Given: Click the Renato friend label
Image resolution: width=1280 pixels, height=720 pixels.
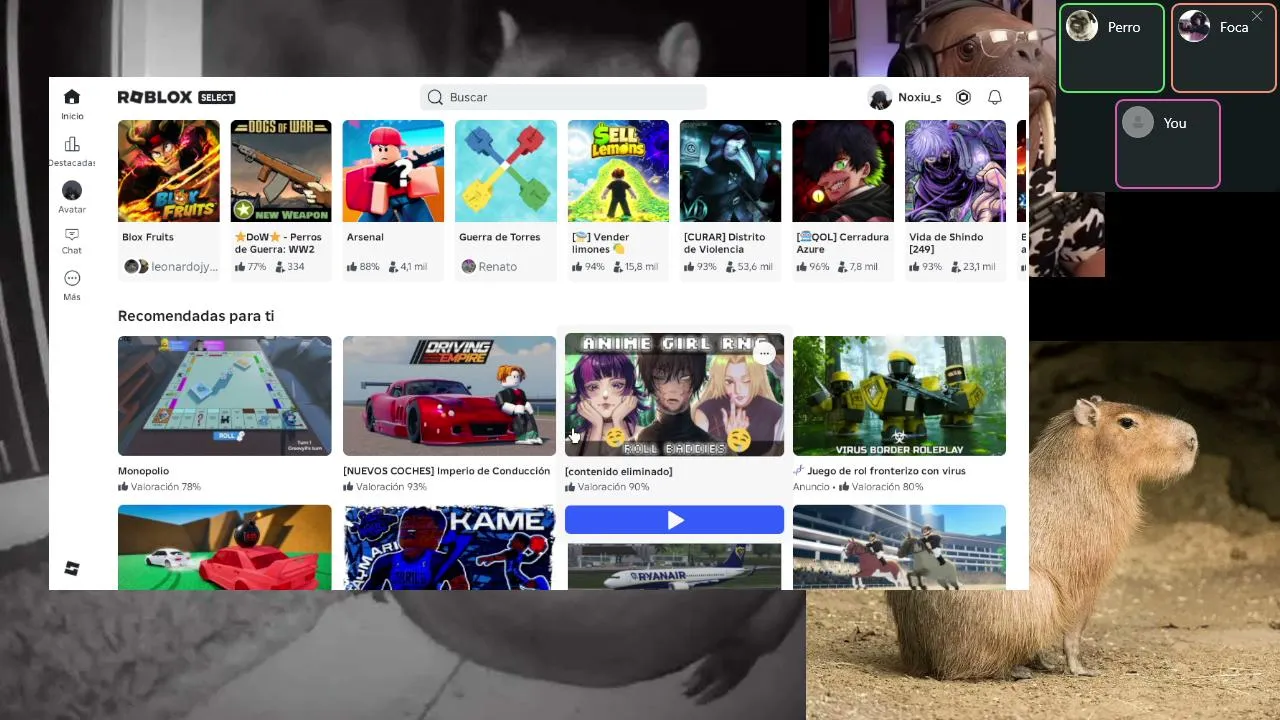Looking at the screenshot, I should [497, 267].
